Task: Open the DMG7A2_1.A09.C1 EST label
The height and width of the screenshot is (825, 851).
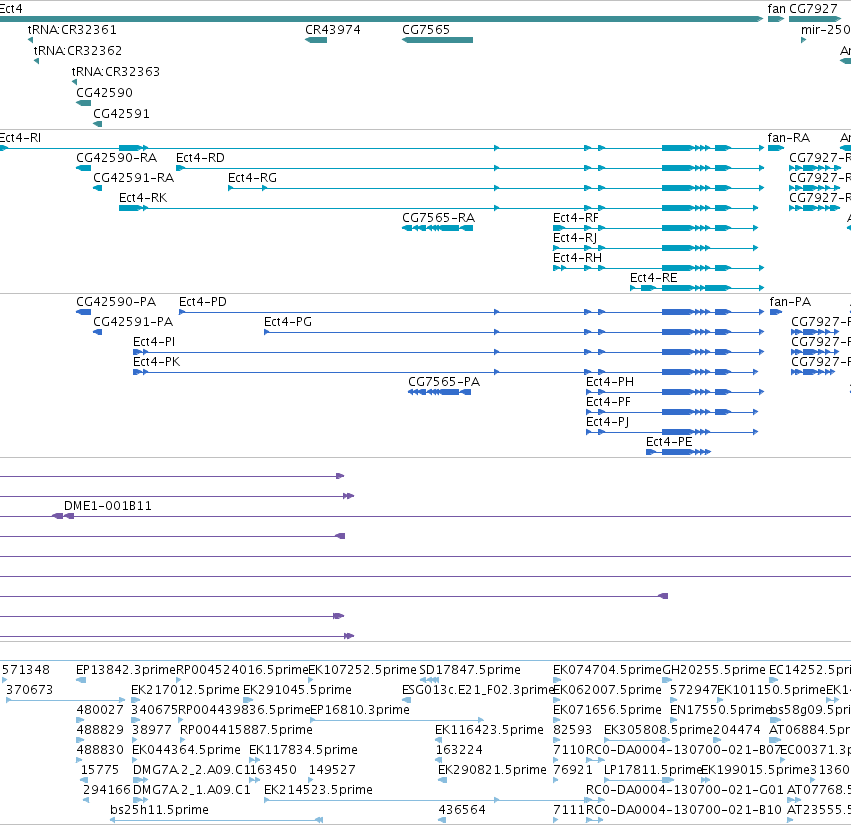Action: click(192, 790)
